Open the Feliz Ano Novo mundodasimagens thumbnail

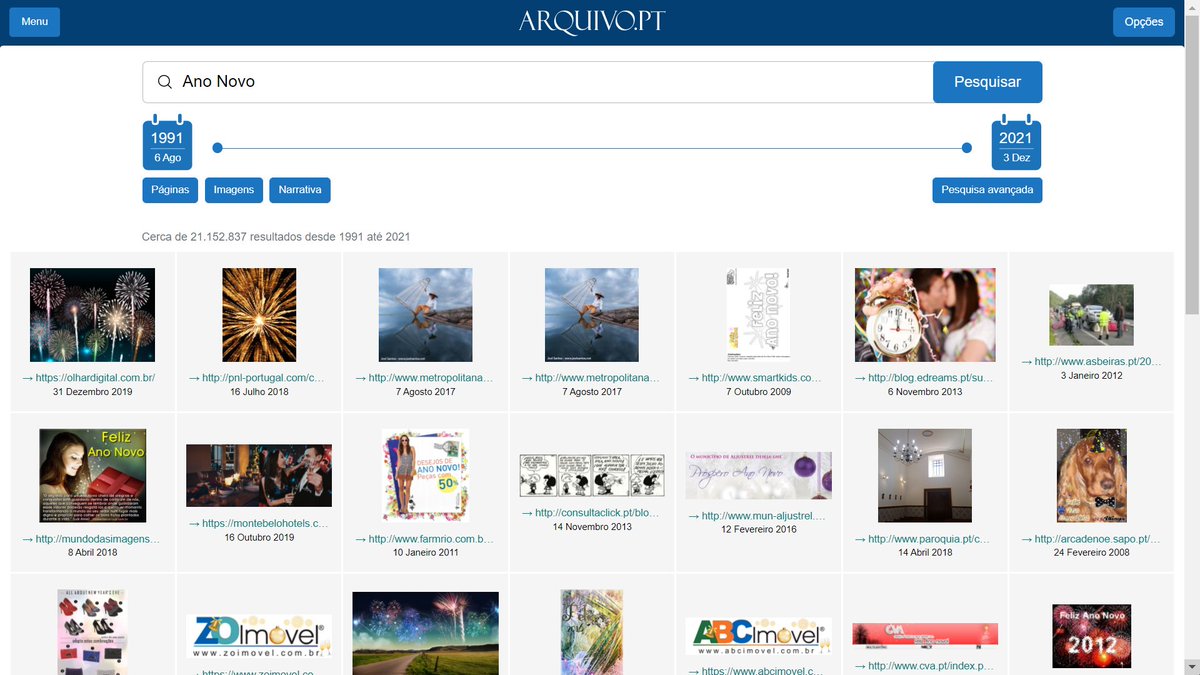coord(92,476)
